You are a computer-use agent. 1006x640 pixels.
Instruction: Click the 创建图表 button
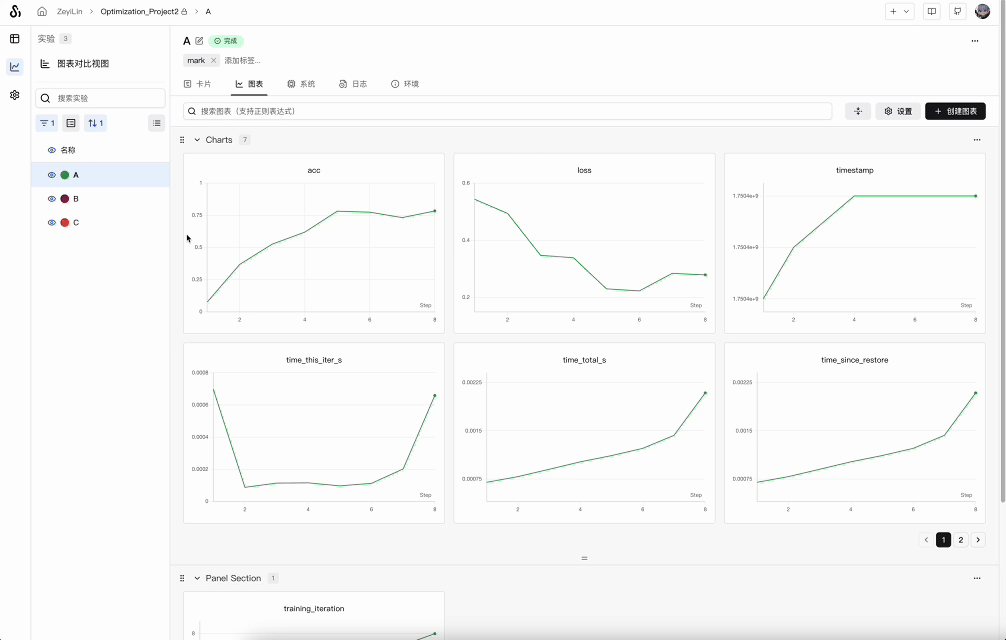click(955, 111)
